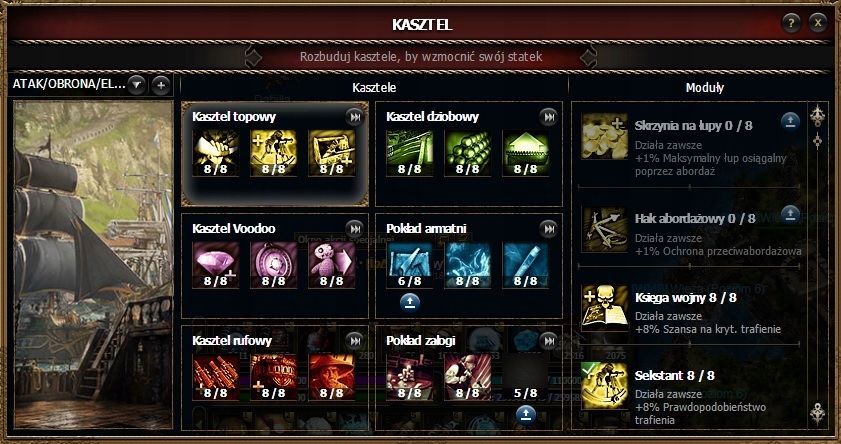Select the Pokład załogi panel header

click(420, 341)
